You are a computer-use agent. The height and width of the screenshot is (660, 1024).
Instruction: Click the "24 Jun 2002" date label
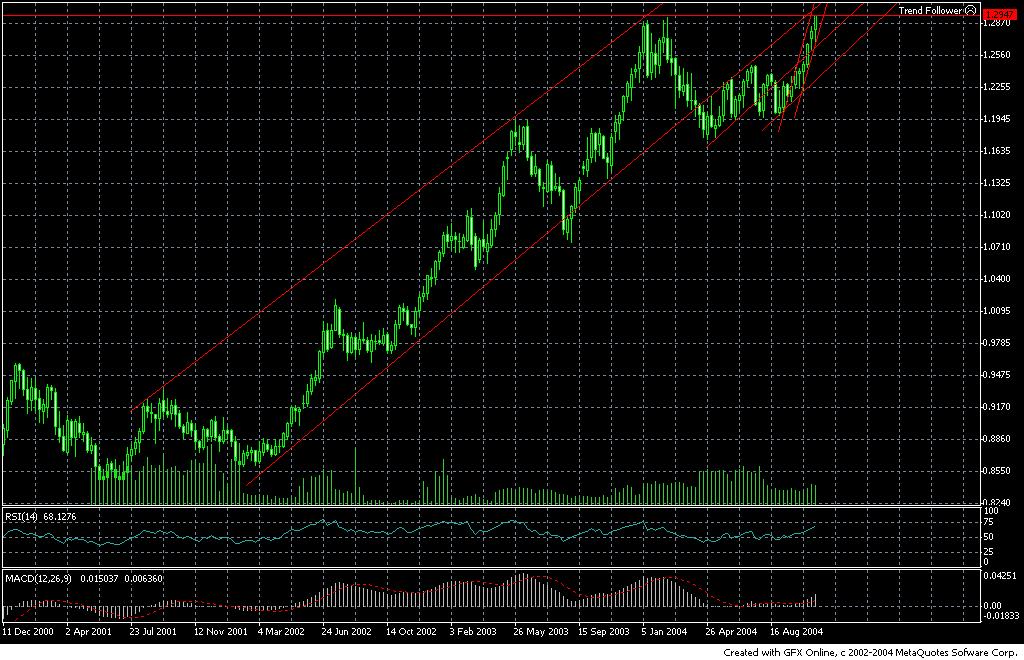point(346,632)
